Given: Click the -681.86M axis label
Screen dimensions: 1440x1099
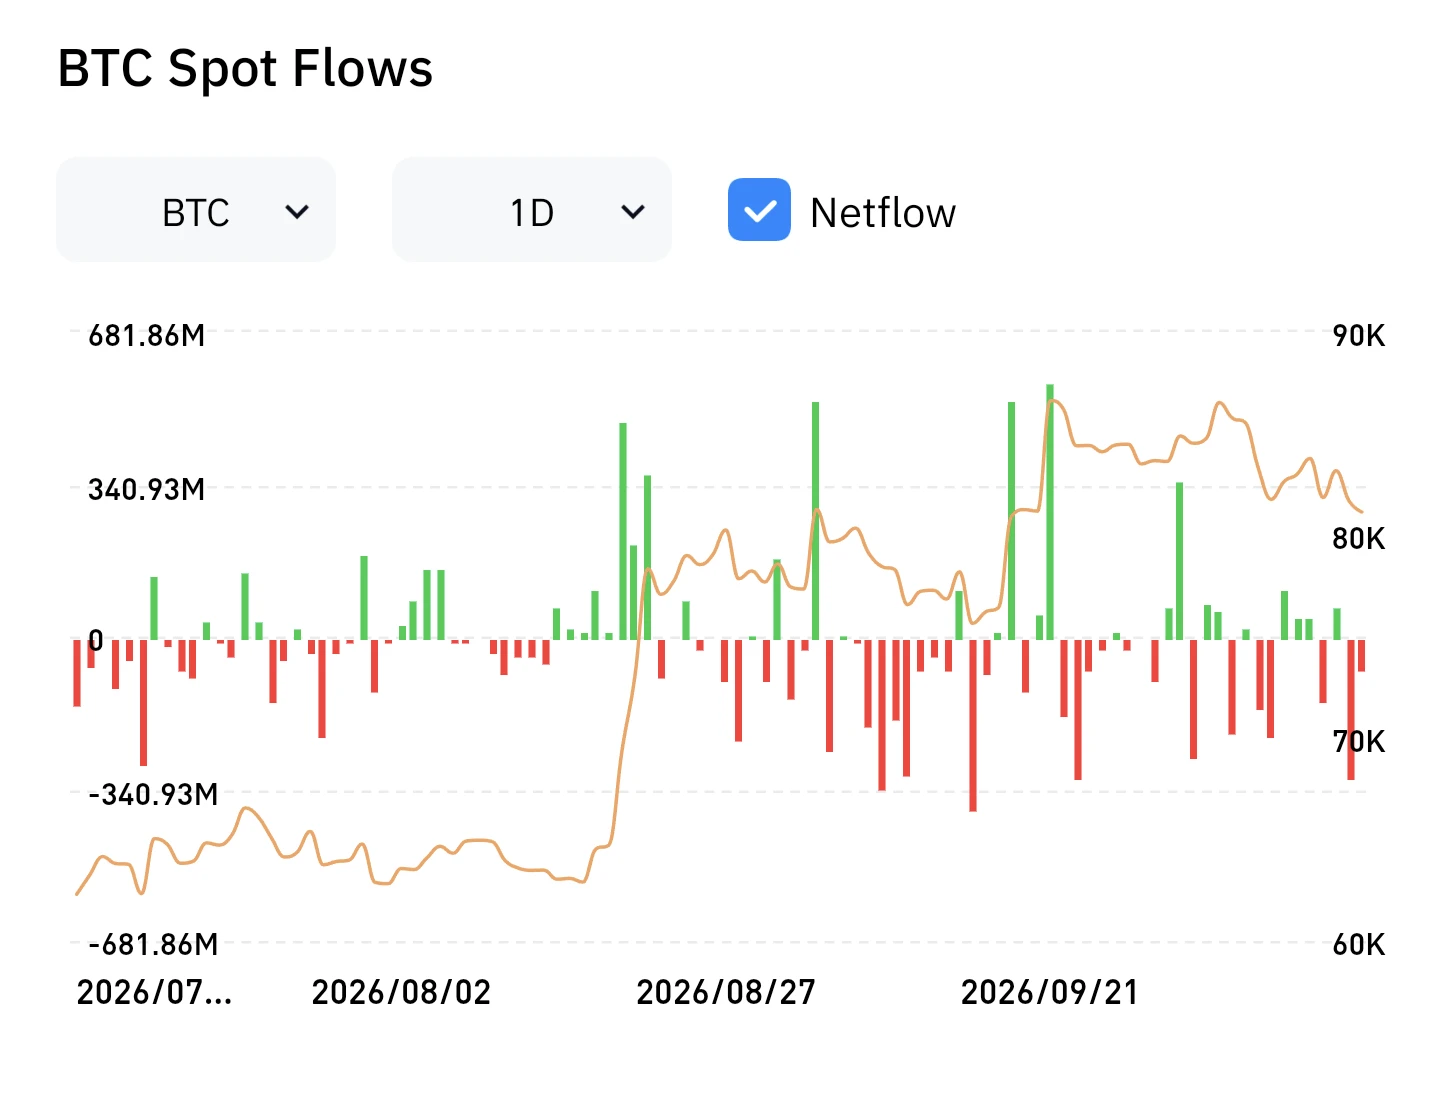Looking at the screenshot, I should (153, 944).
